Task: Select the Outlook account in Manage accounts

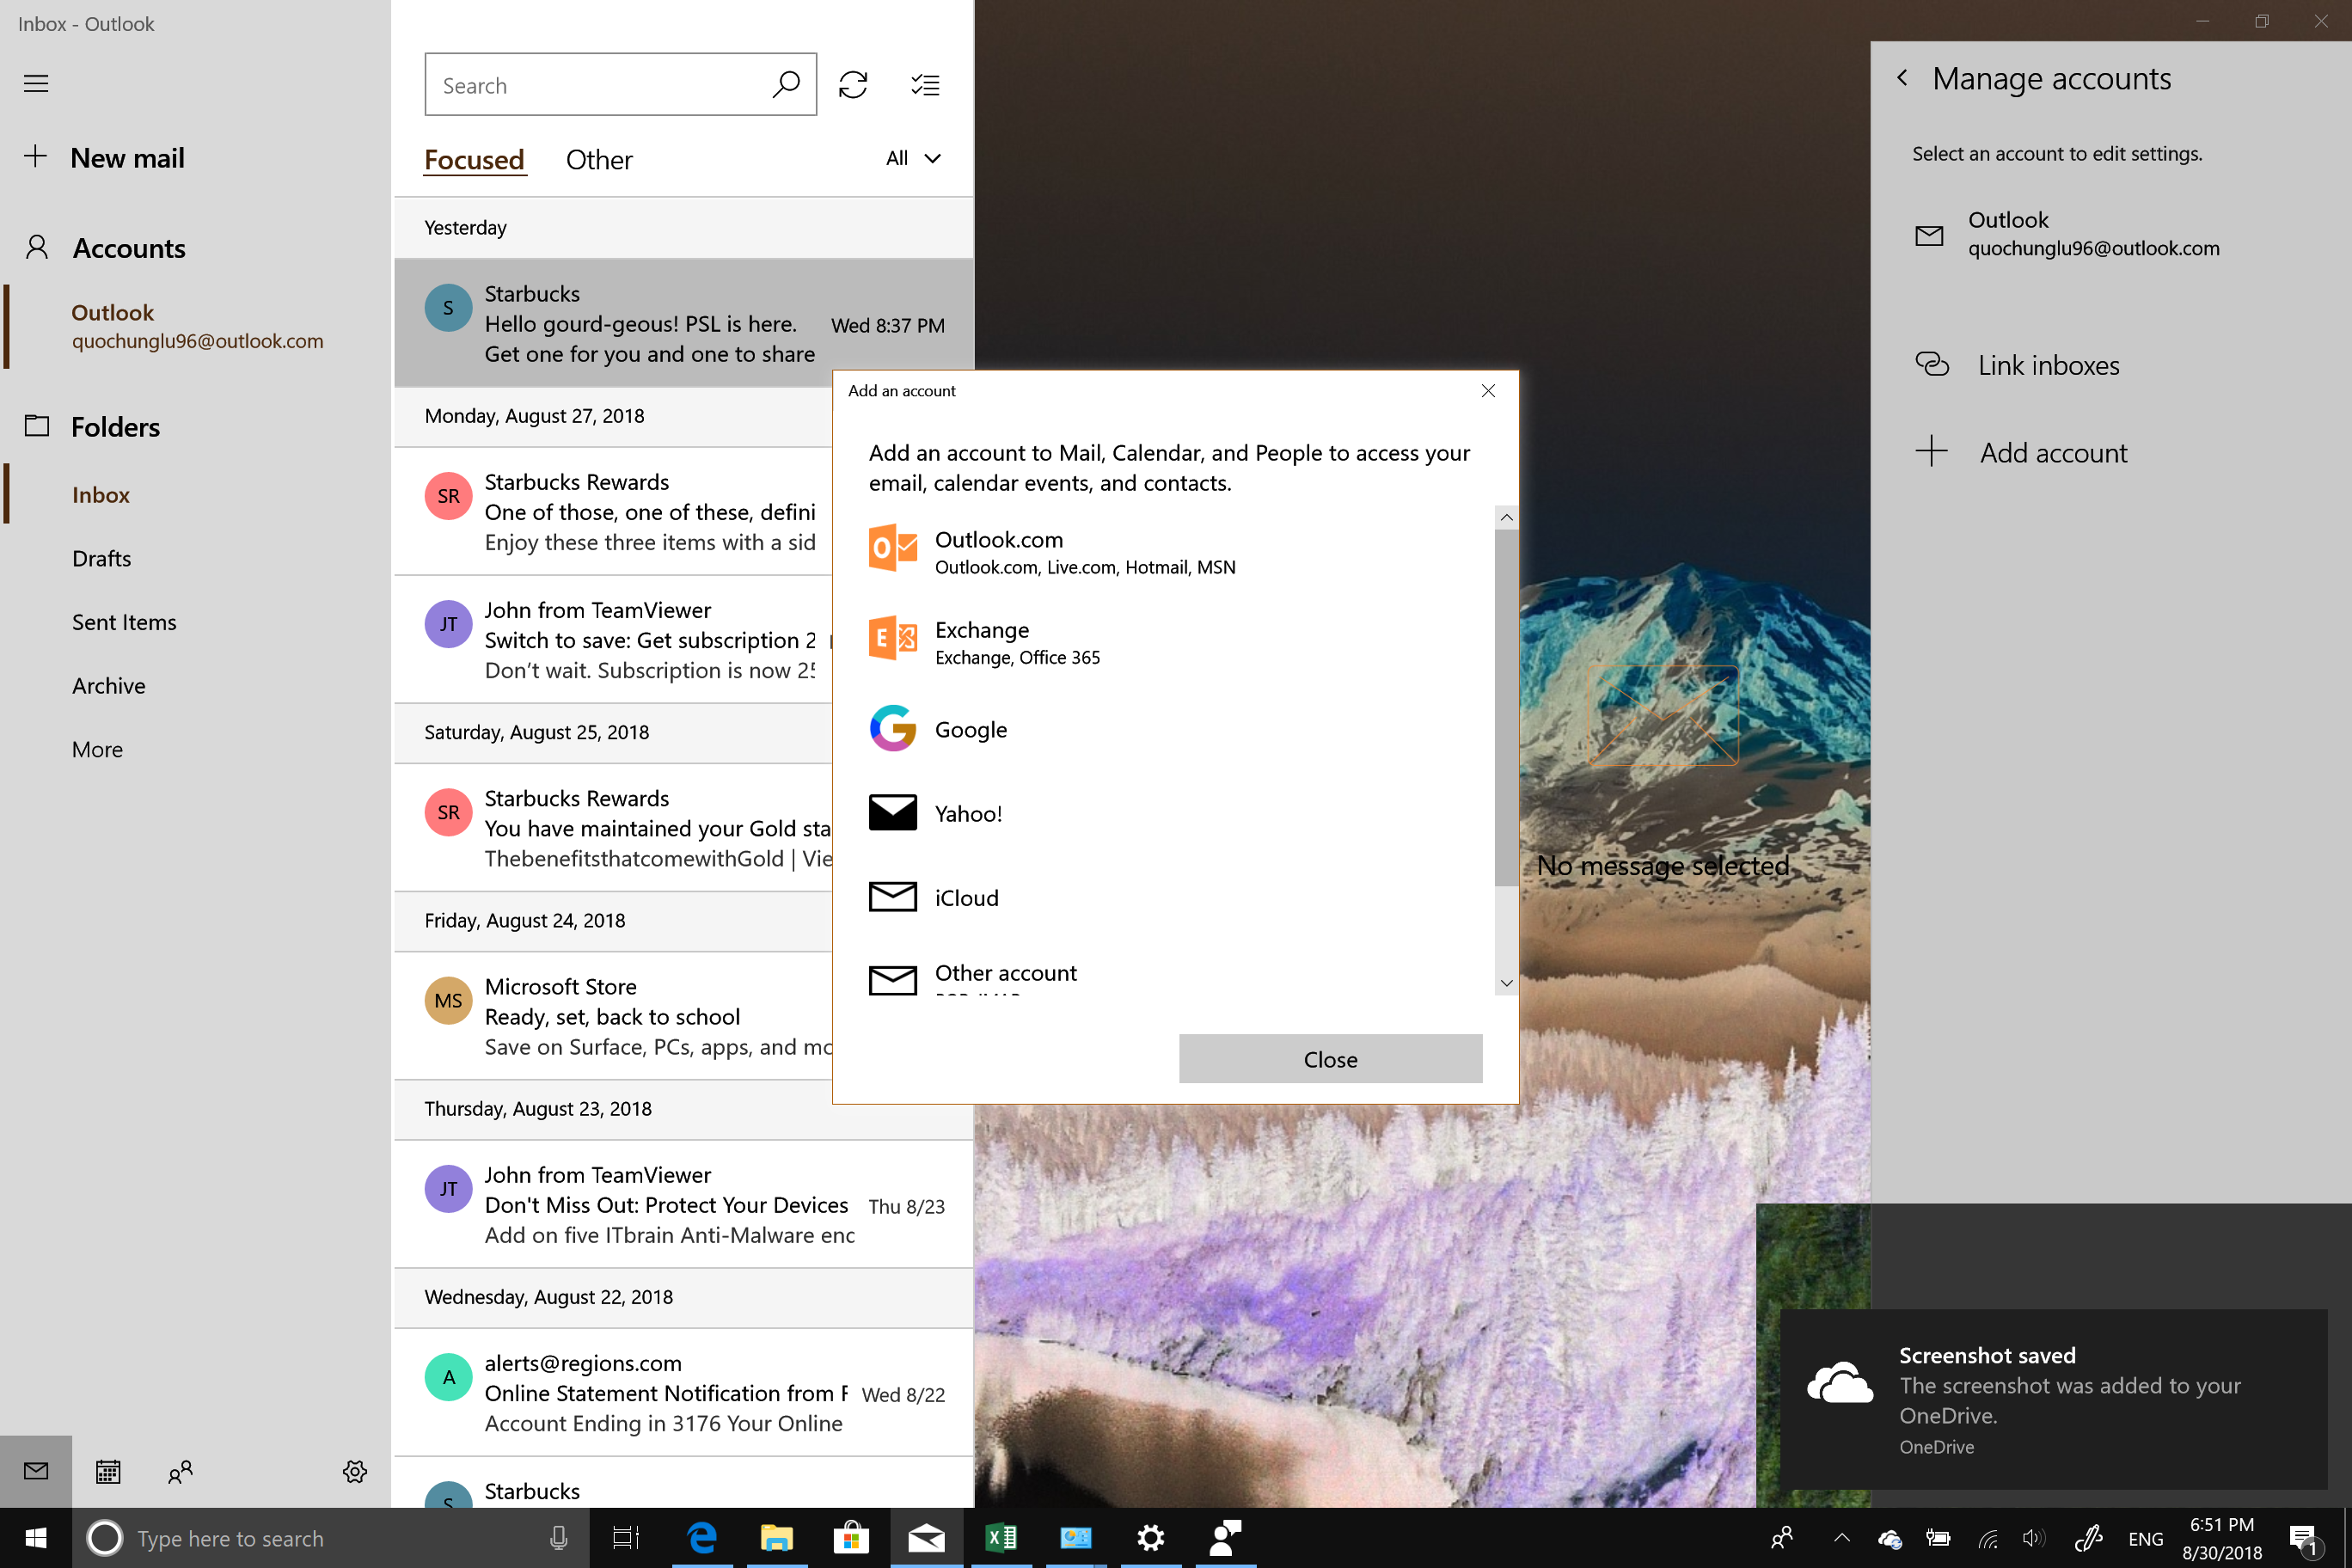Action: (x=2110, y=234)
